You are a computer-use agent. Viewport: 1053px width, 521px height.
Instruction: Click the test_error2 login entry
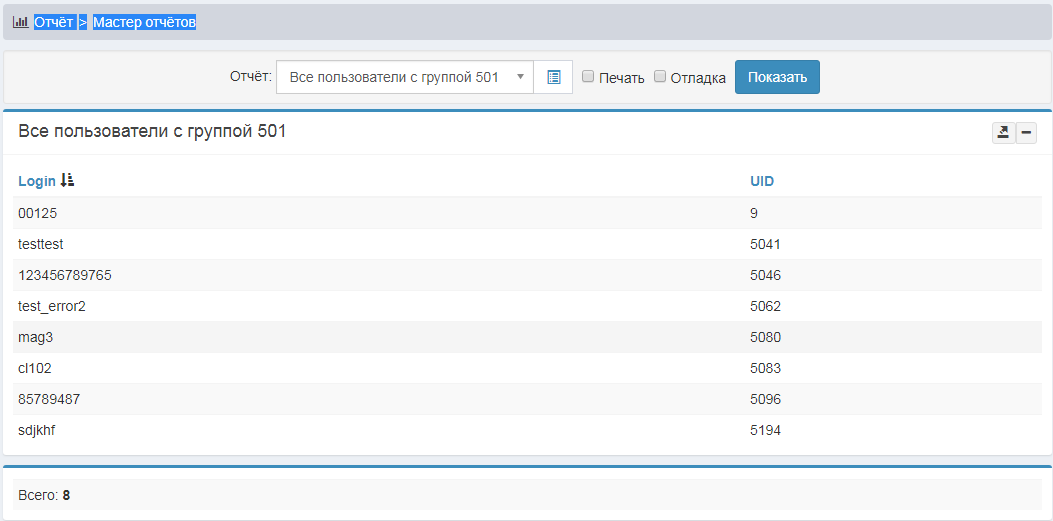pos(52,306)
